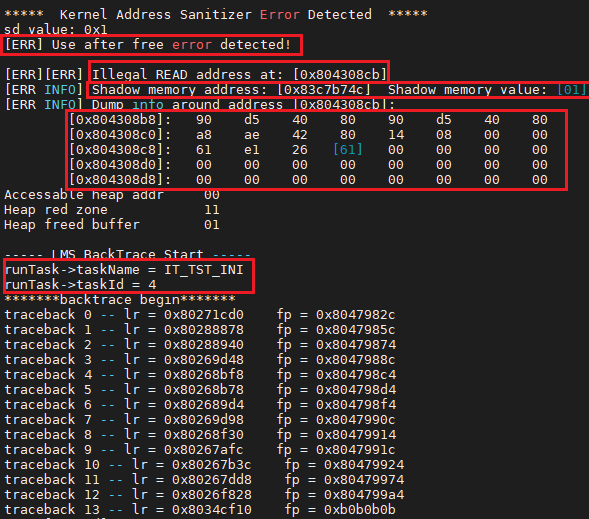This screenshot has height=519, width=589.
Task: Click traceback 2 fp value 0x80479874
Action: [356, 345]
